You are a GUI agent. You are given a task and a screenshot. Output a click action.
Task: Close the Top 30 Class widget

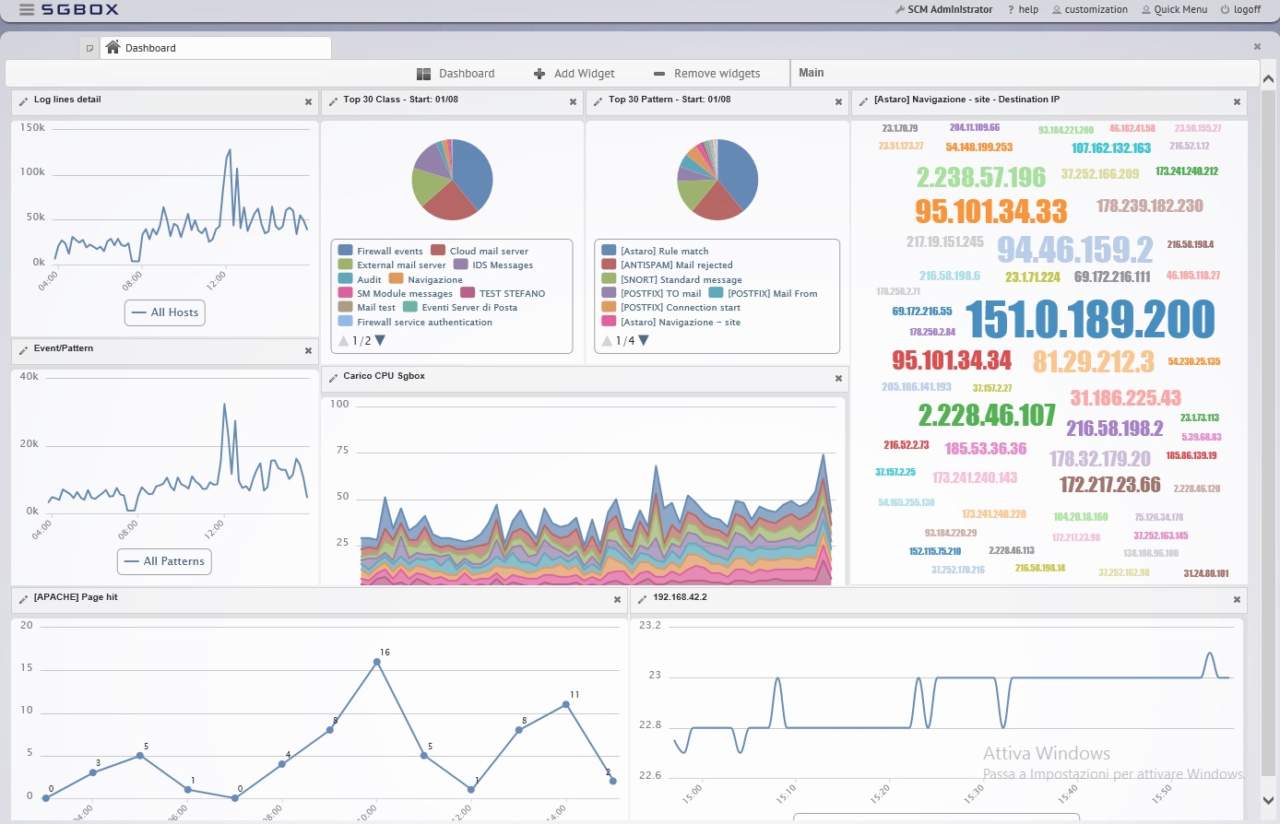[573, 101]
